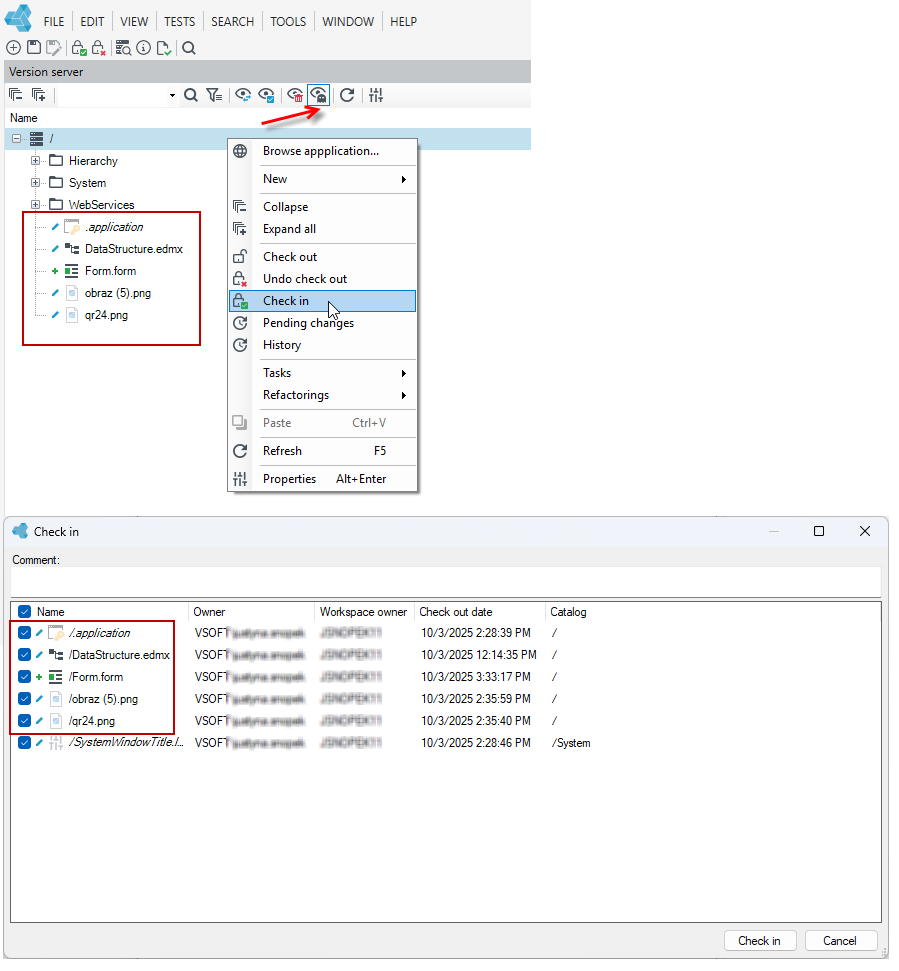Image resolution: width=899 pixels, height=971 pixels.
Task: Click the Collapse all icon in Version server toolbar
Action: [15, 95]
